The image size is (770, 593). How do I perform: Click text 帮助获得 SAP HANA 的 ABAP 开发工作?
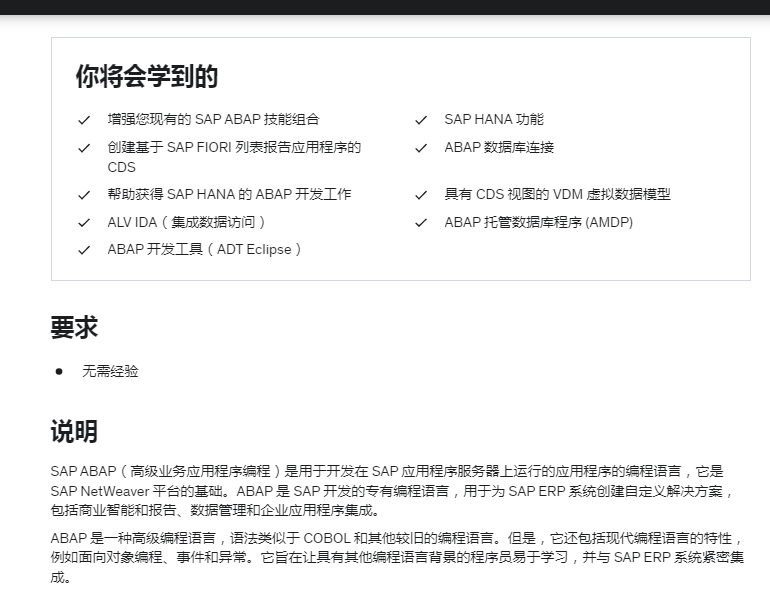click(229, 194)
